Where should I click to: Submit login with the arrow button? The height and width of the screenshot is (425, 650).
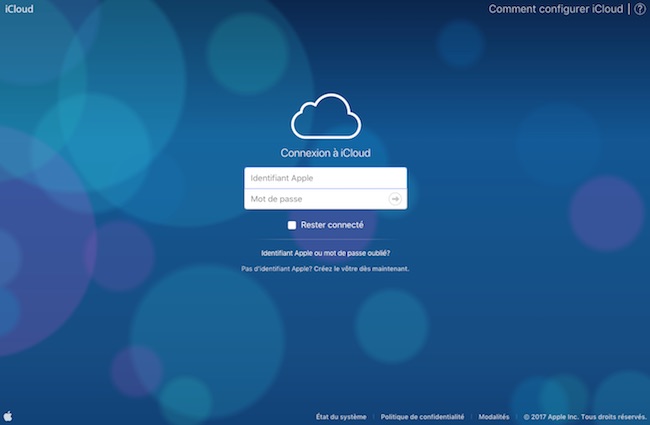coord(395,199)
